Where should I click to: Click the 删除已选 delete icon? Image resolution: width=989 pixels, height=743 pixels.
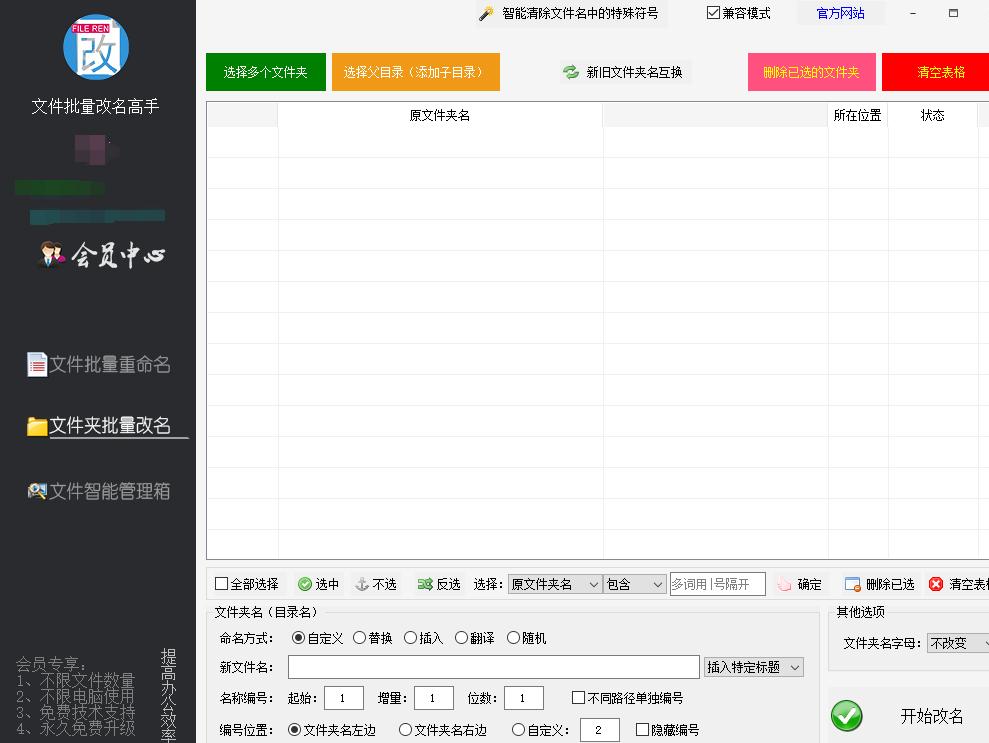(x=851, y=584)
